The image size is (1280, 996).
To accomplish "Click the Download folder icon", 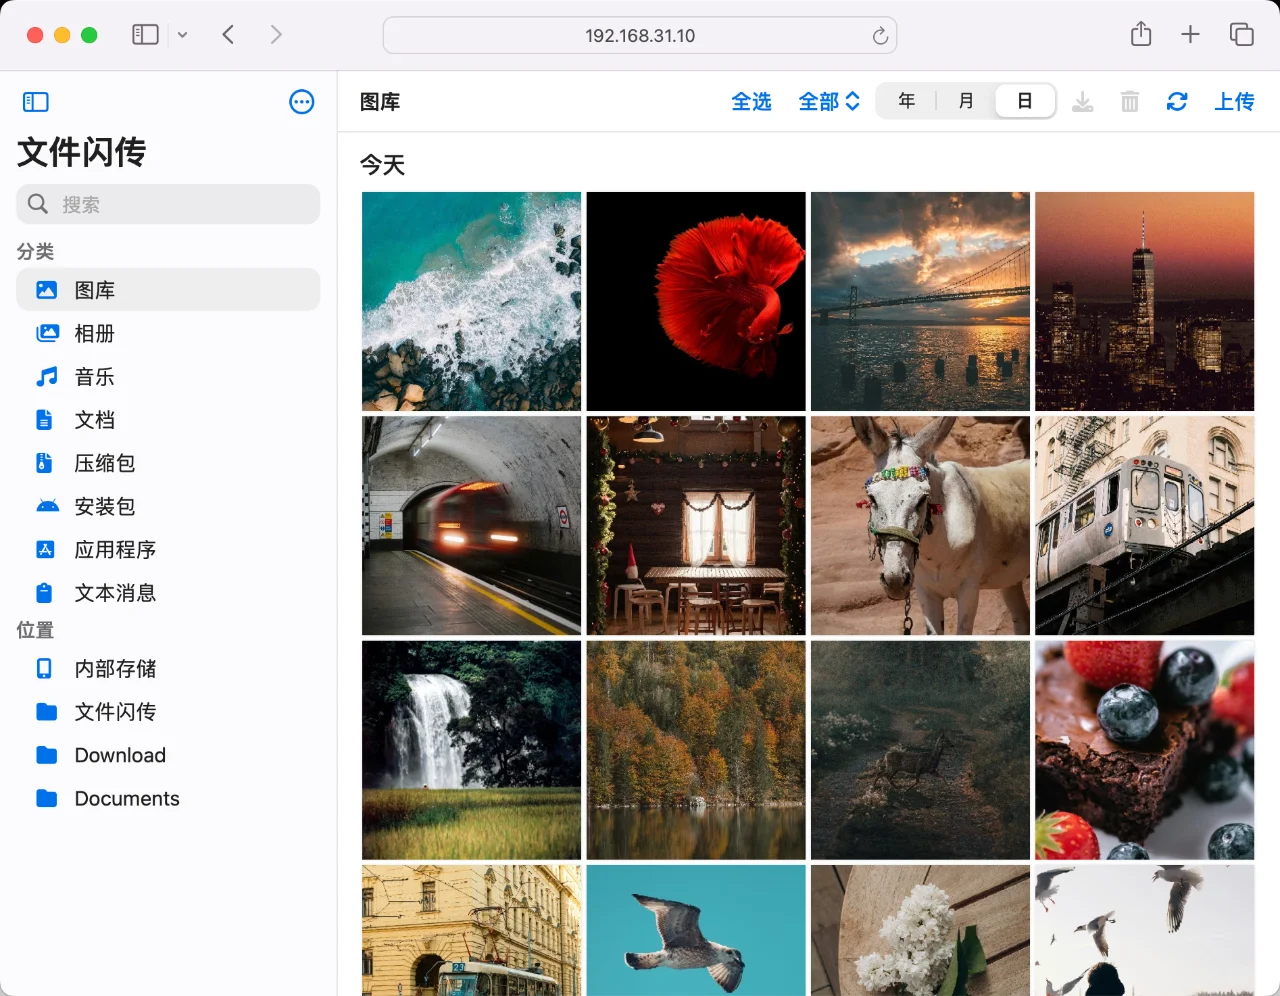I will point(47,755).
